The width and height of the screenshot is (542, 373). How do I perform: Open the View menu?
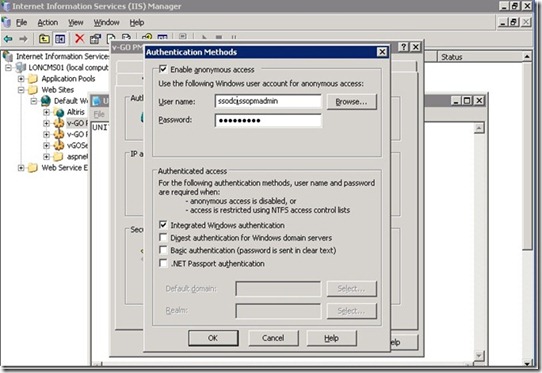coord(75,22)
